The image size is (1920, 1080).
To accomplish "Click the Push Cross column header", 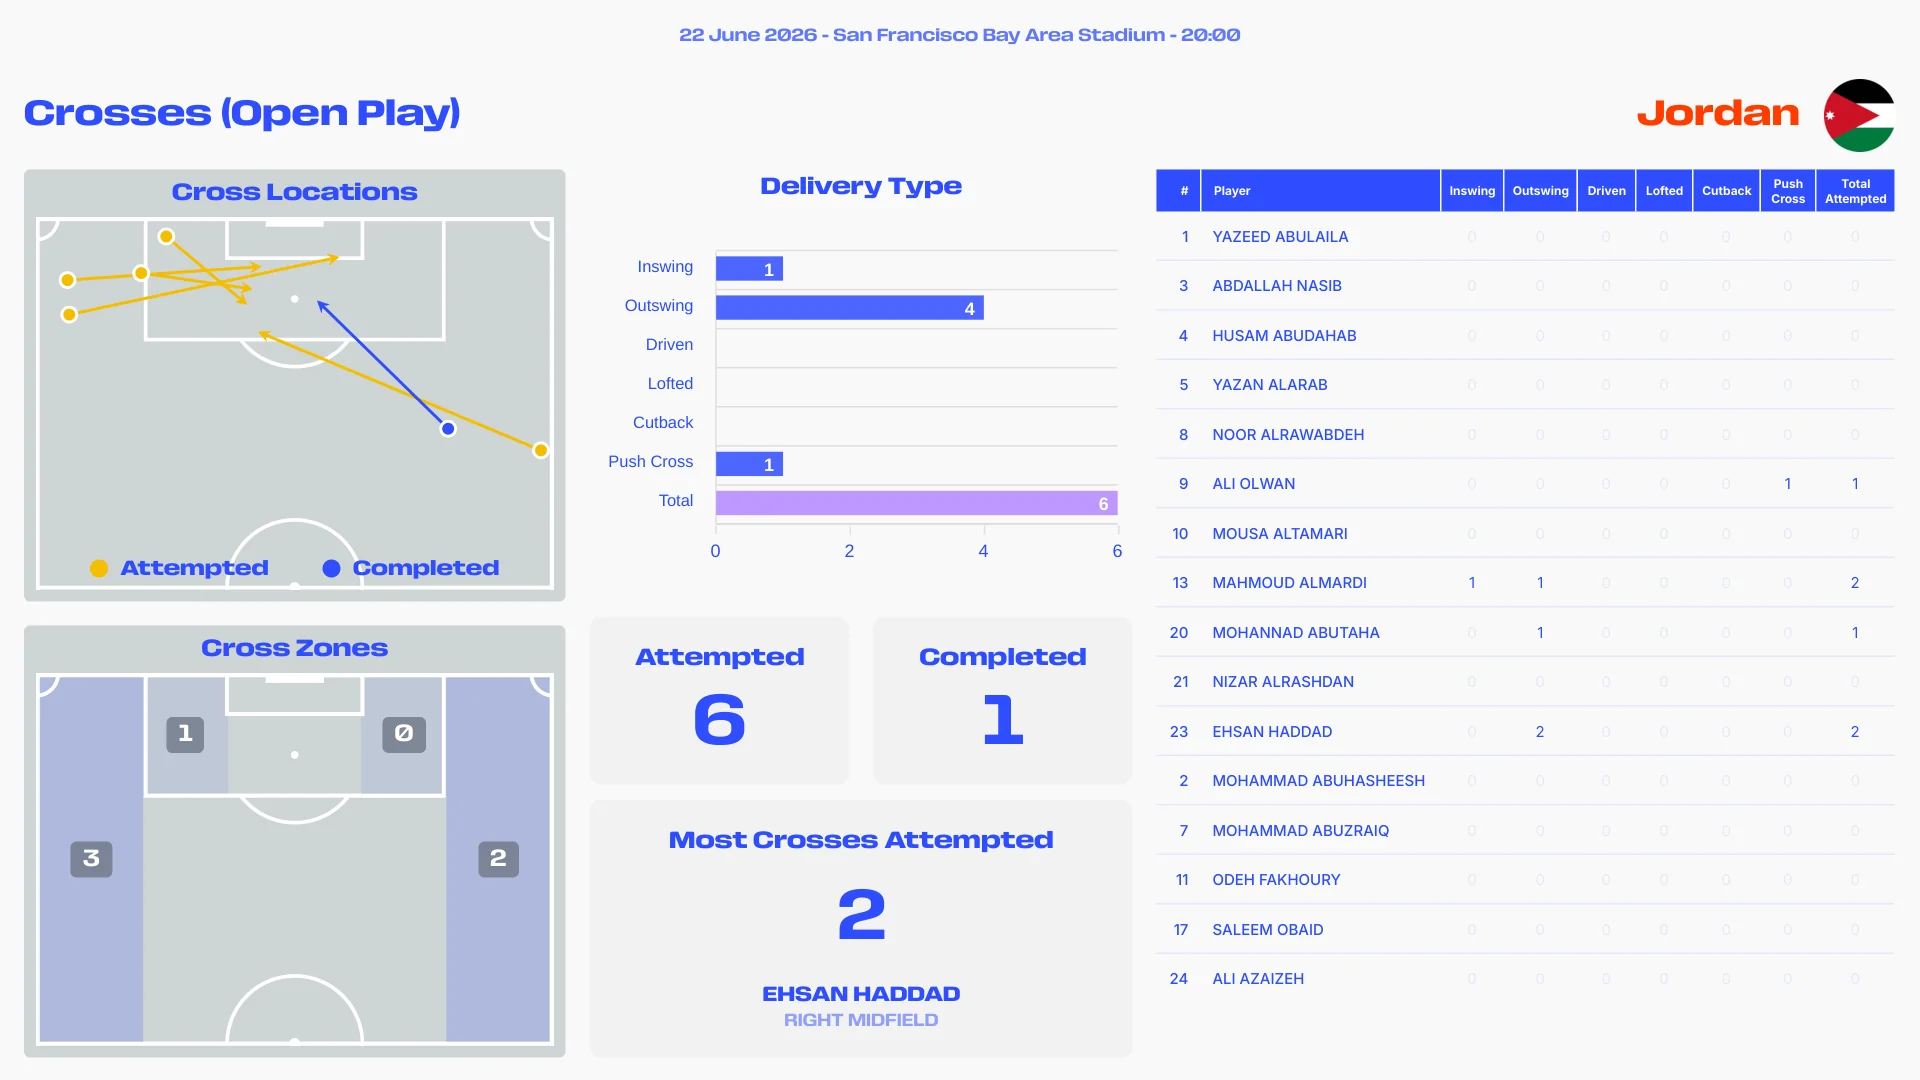I will coord(1787,191).
